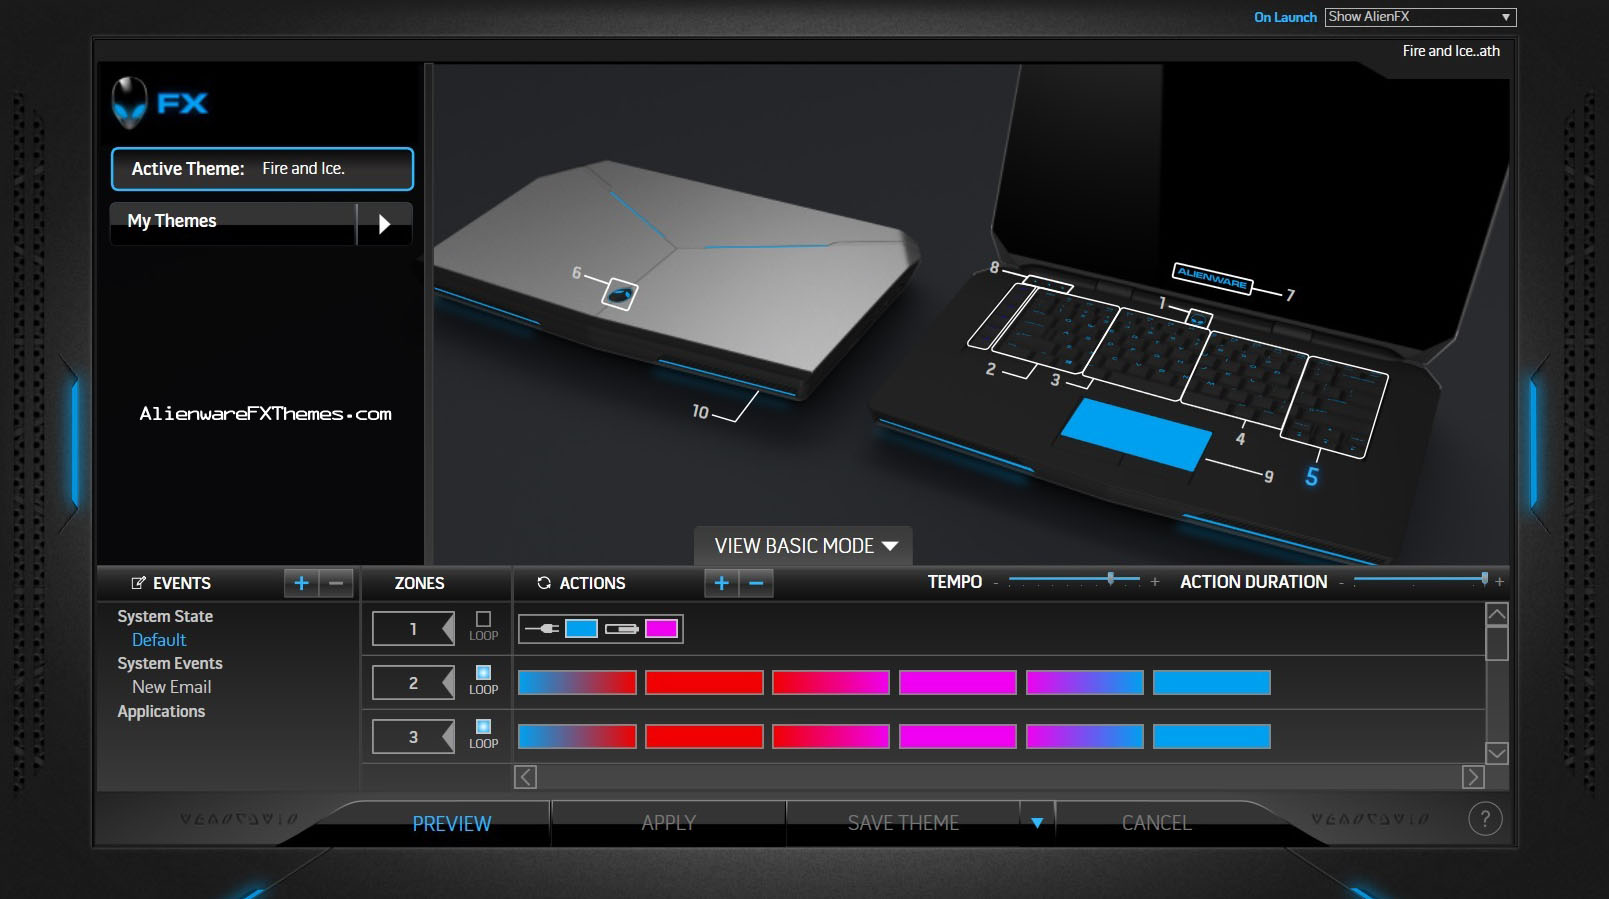Click the battery icon in zone 1
The height and width of the screenshot is (899, 1609).
pyautogui.click(x=622, y=629)
